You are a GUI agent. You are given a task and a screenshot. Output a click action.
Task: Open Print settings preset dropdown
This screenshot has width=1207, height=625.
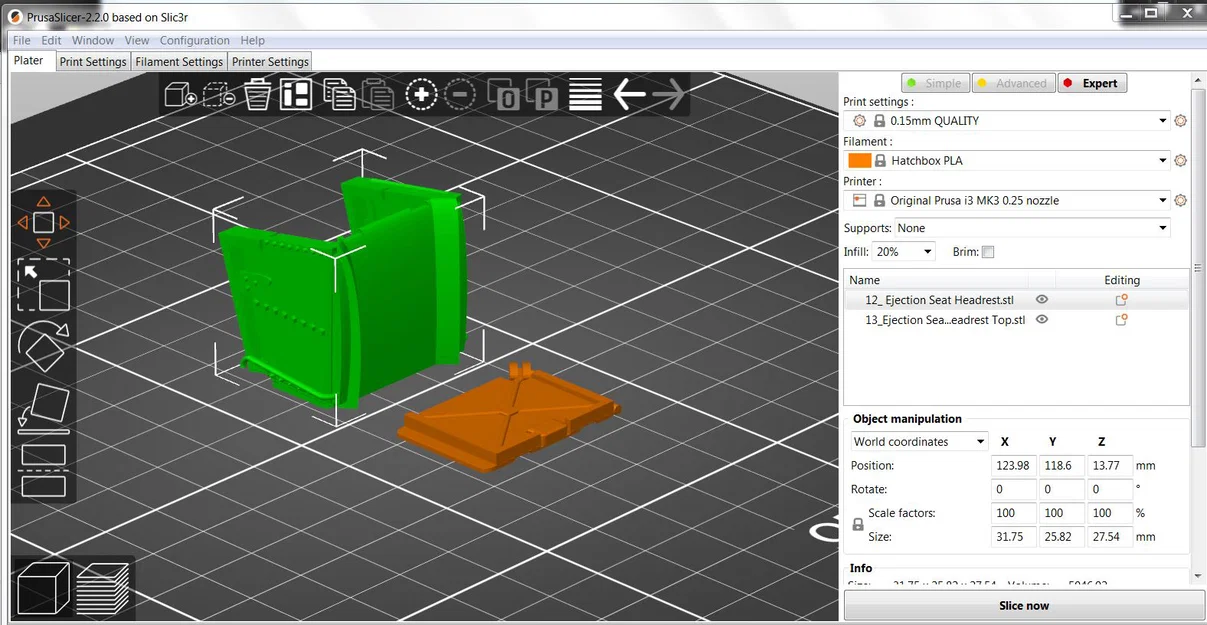[1007, 121]
